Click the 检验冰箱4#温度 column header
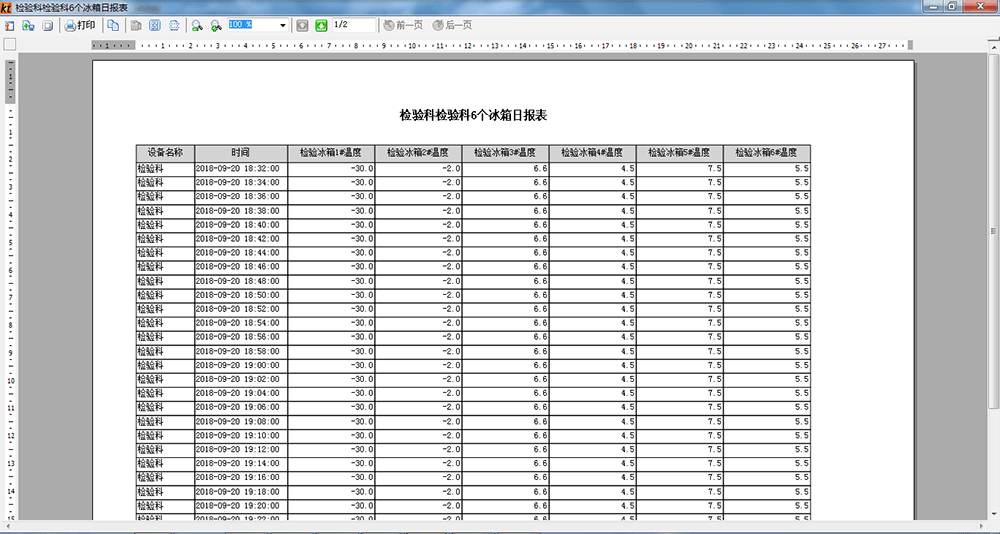The height and width of the screenshot is (534, 1000). pos(592,153)
